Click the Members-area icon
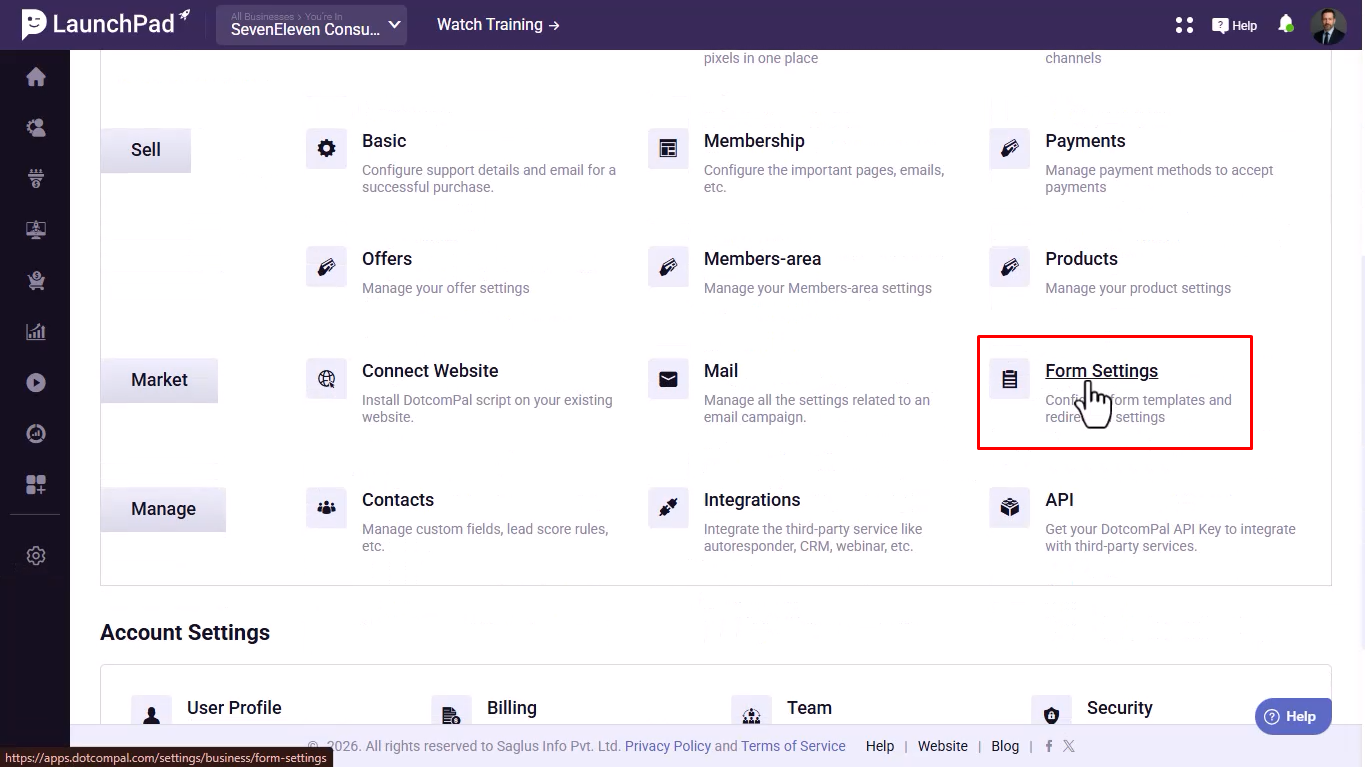The height and width of the screenshot is (767, 1365). [668, 267]
